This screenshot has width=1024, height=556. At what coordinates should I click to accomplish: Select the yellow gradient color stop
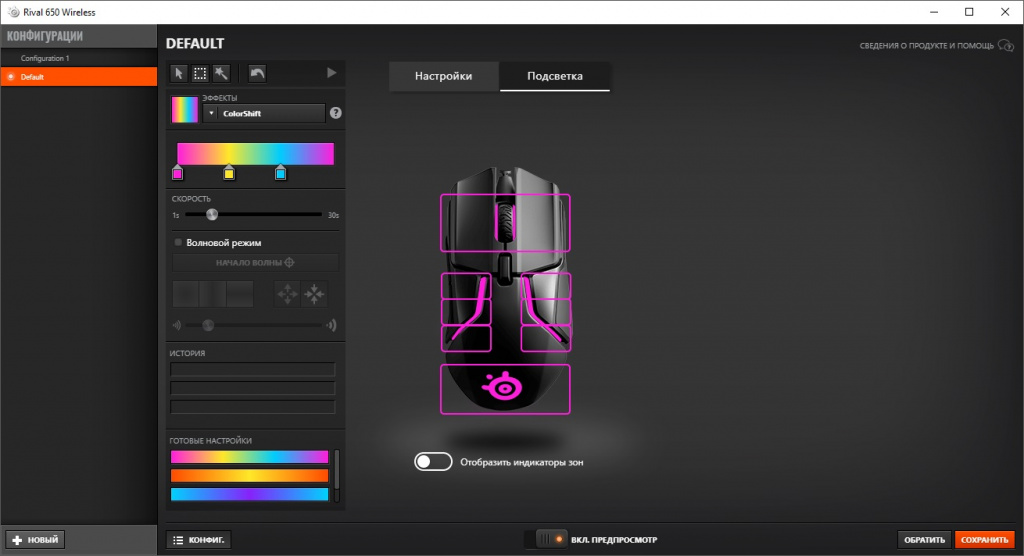(x=229, y=174)
